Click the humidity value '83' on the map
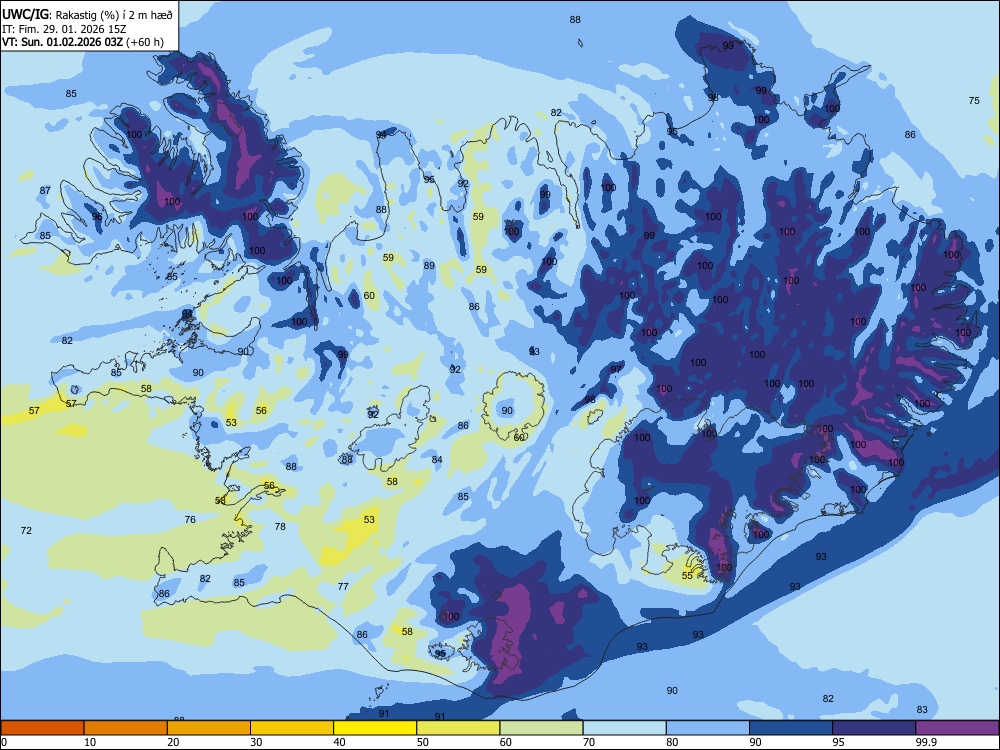The image size is (1000, 750). coord(922,710)
